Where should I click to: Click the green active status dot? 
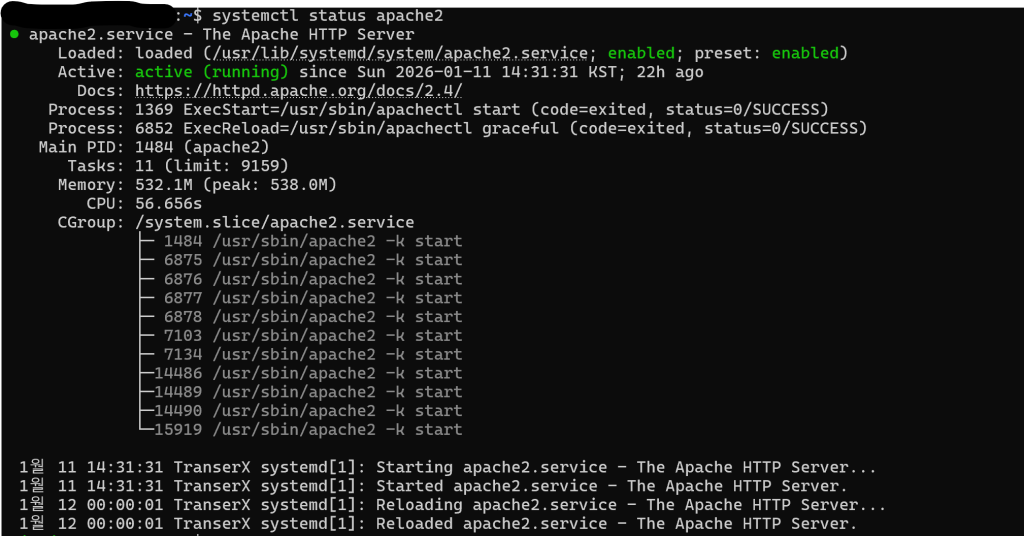coord(14,34)
